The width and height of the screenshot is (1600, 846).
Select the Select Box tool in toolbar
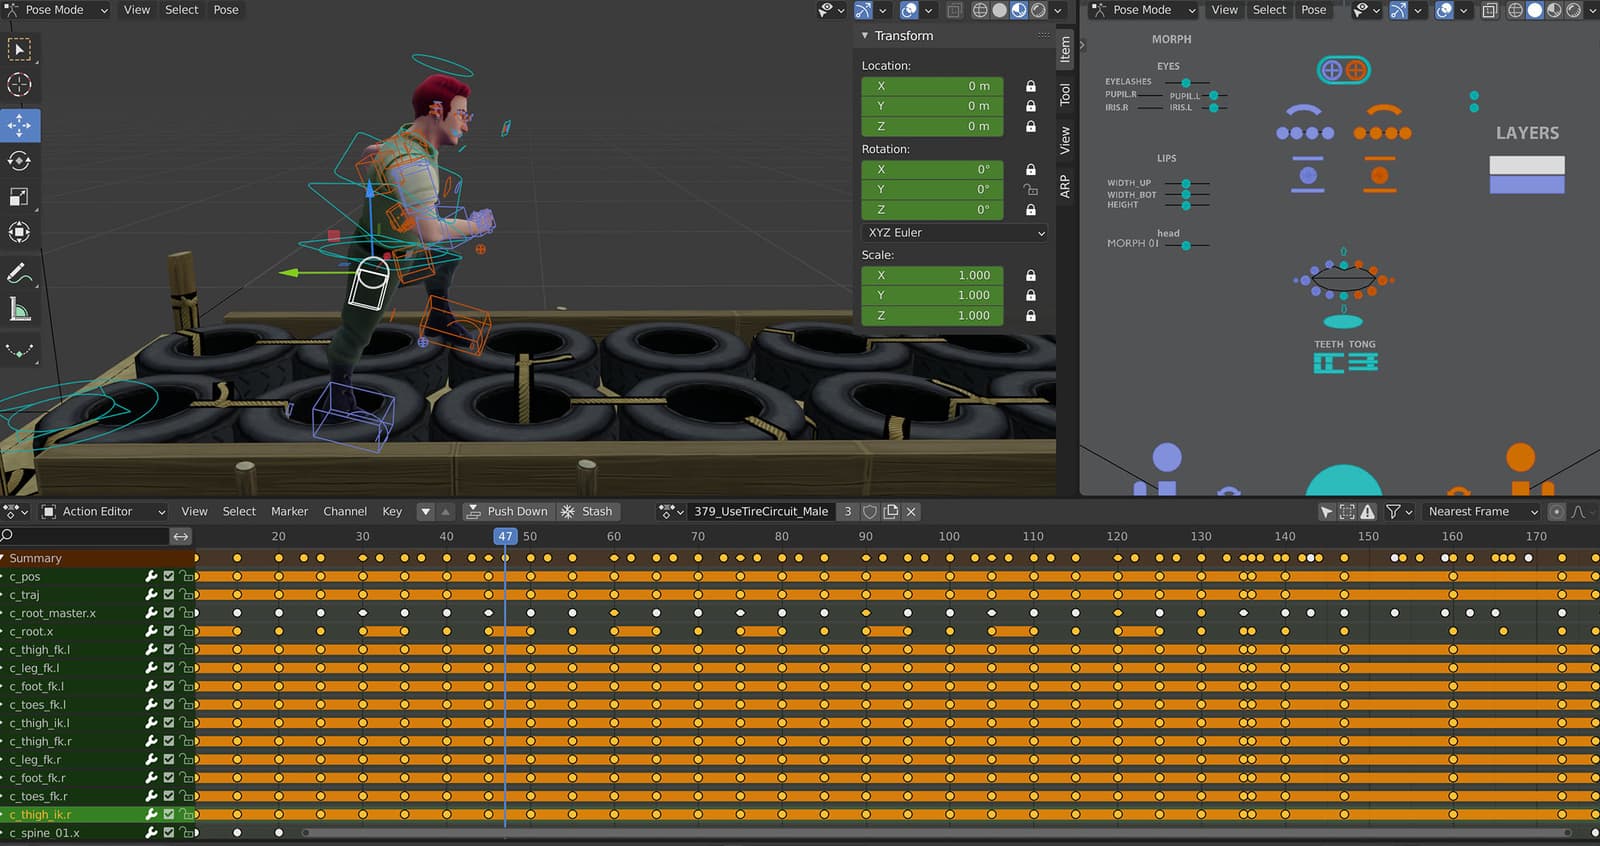pyautogui.click(x=19, y=49)
